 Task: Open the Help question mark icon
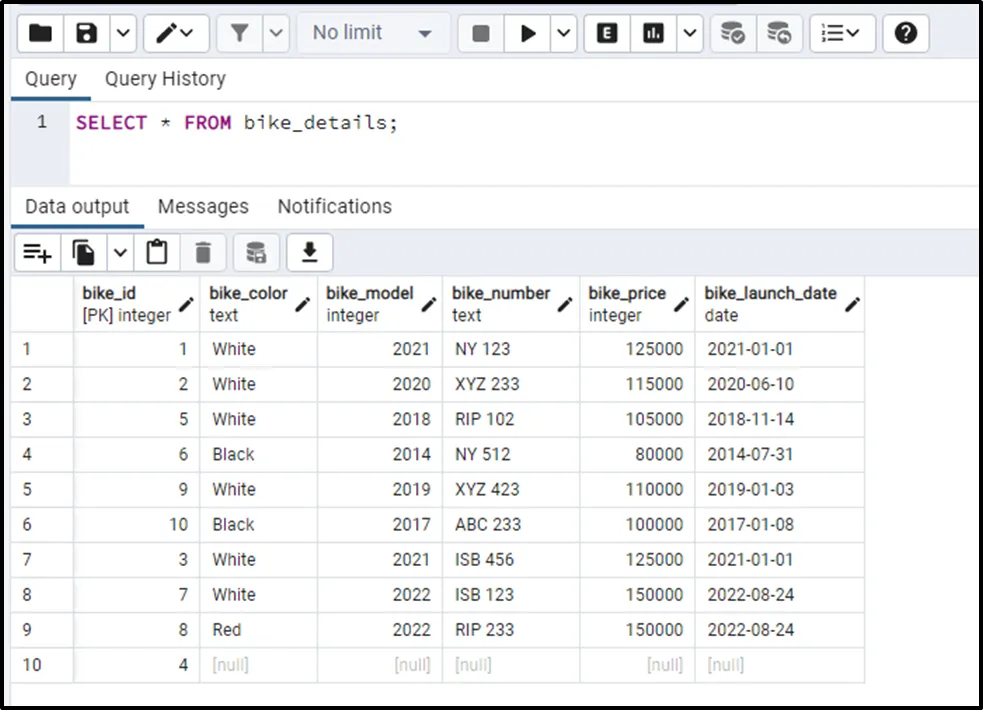906,33
